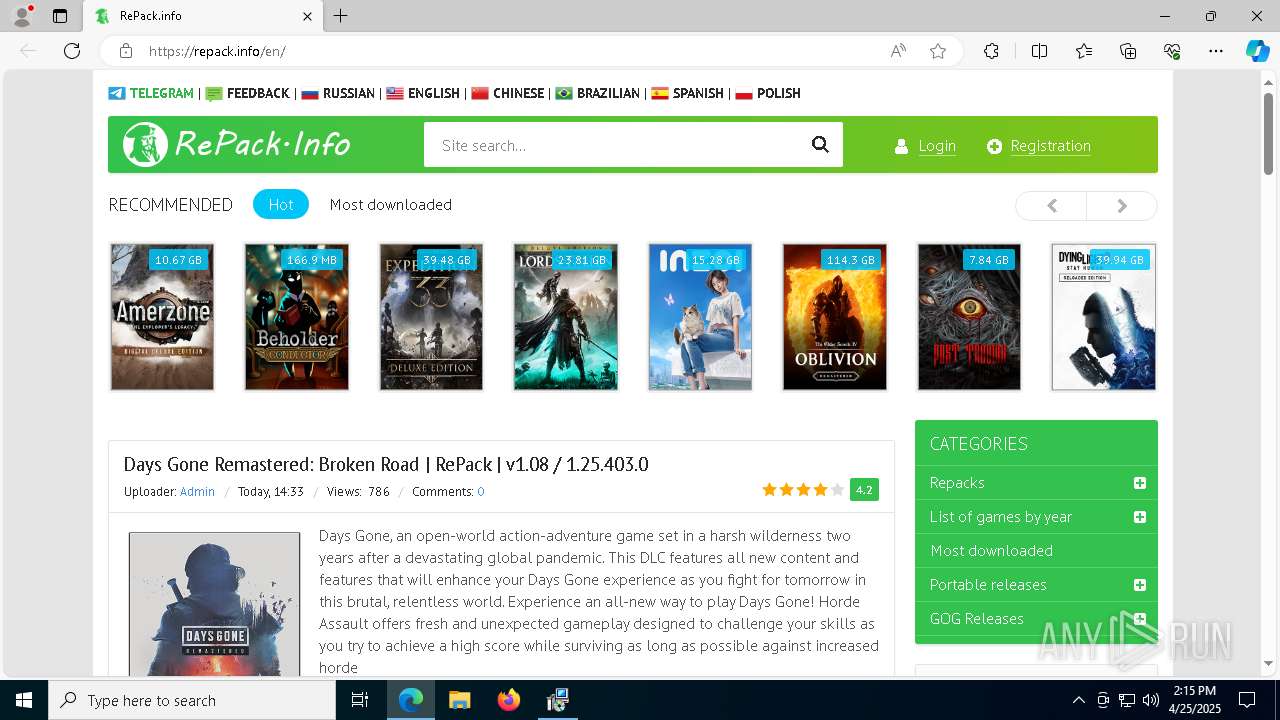Click the Login link
1280x720 pixels.
click(937, 146)
